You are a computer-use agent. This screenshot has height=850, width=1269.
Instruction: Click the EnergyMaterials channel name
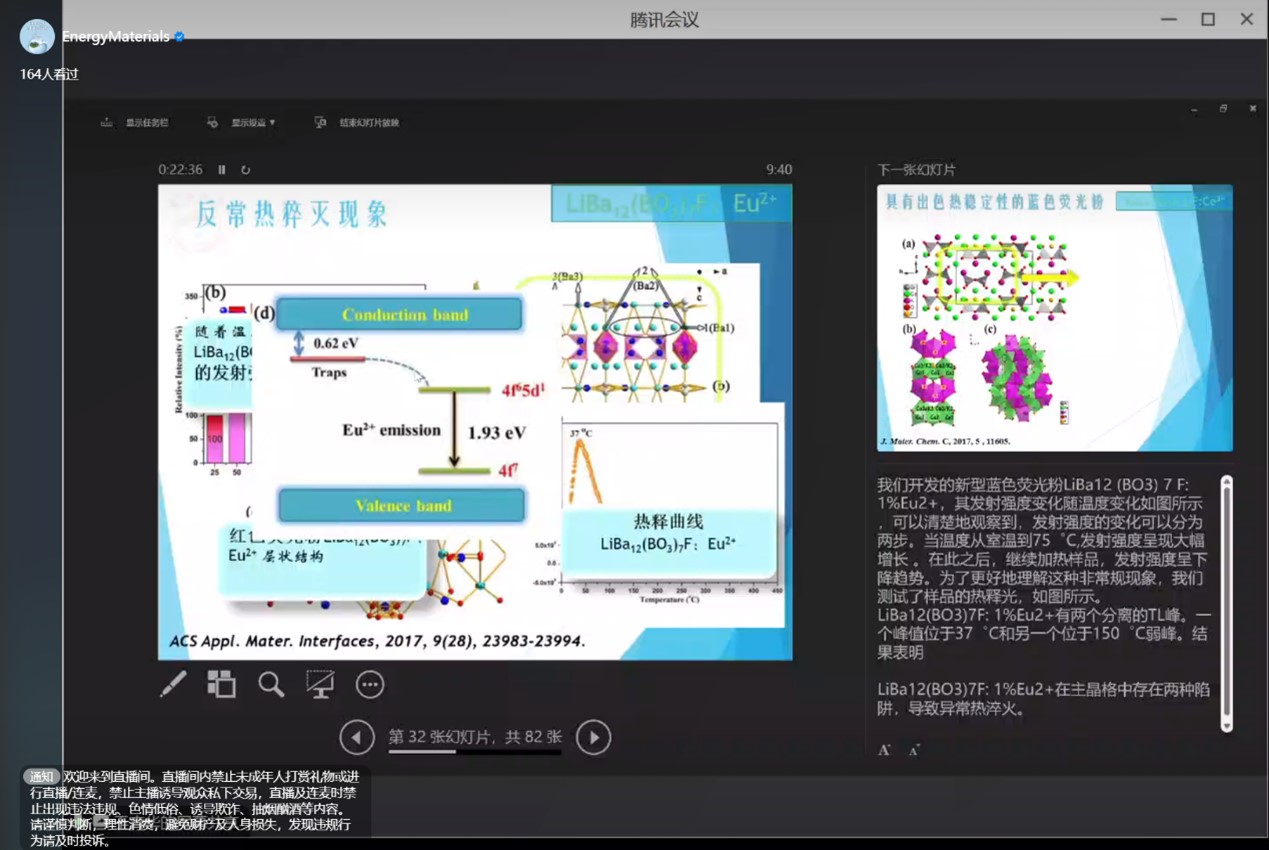click(116, 37)
